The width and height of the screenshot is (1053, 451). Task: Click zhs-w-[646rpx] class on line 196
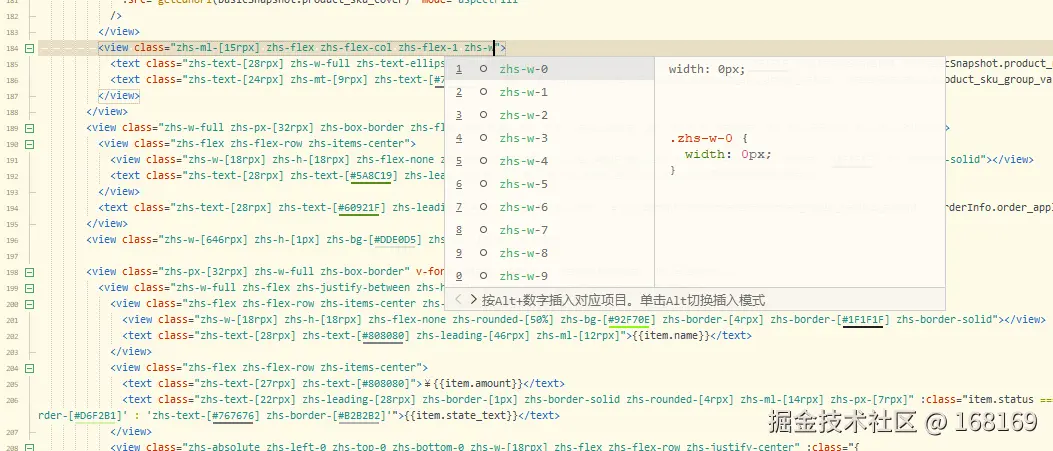205,239
